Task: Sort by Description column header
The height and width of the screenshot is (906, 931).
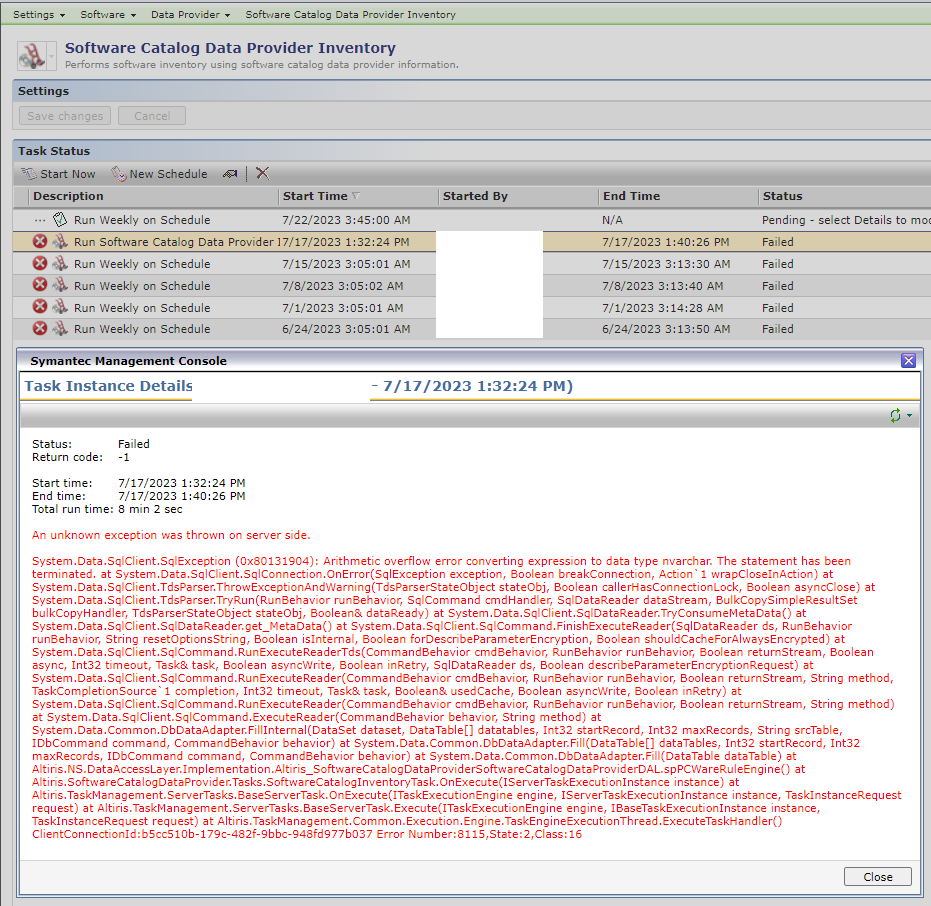Action: point(68,196)
